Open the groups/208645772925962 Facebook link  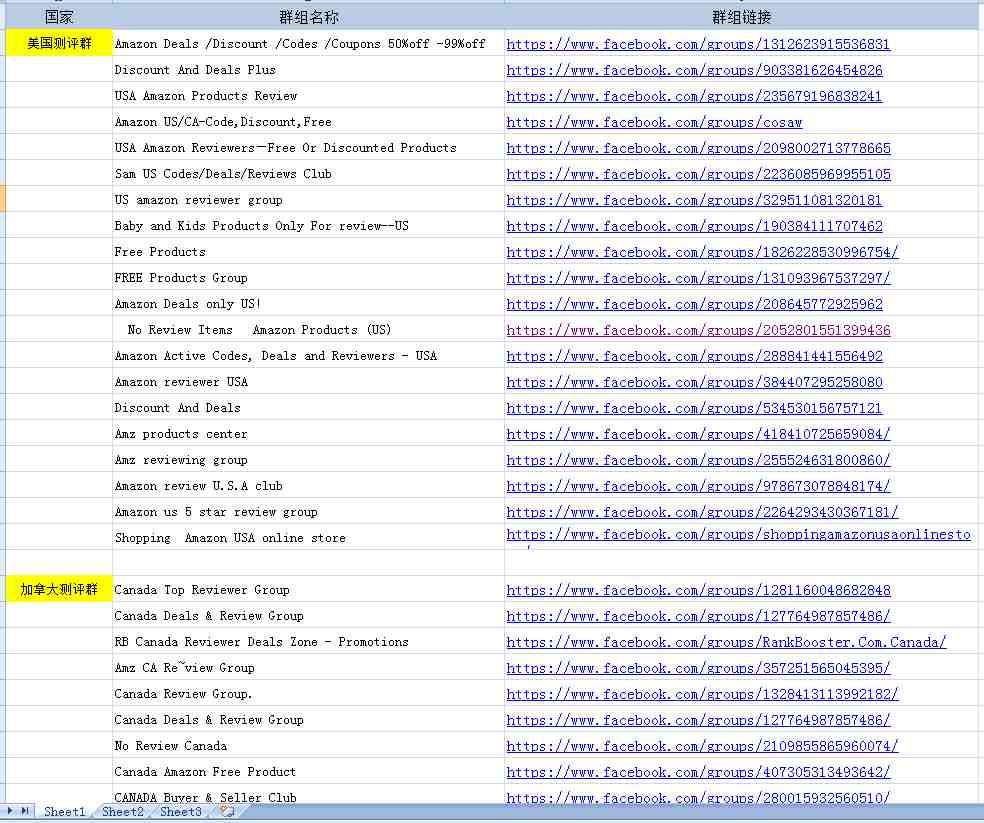pyautogui.click(x=694, y=304)
